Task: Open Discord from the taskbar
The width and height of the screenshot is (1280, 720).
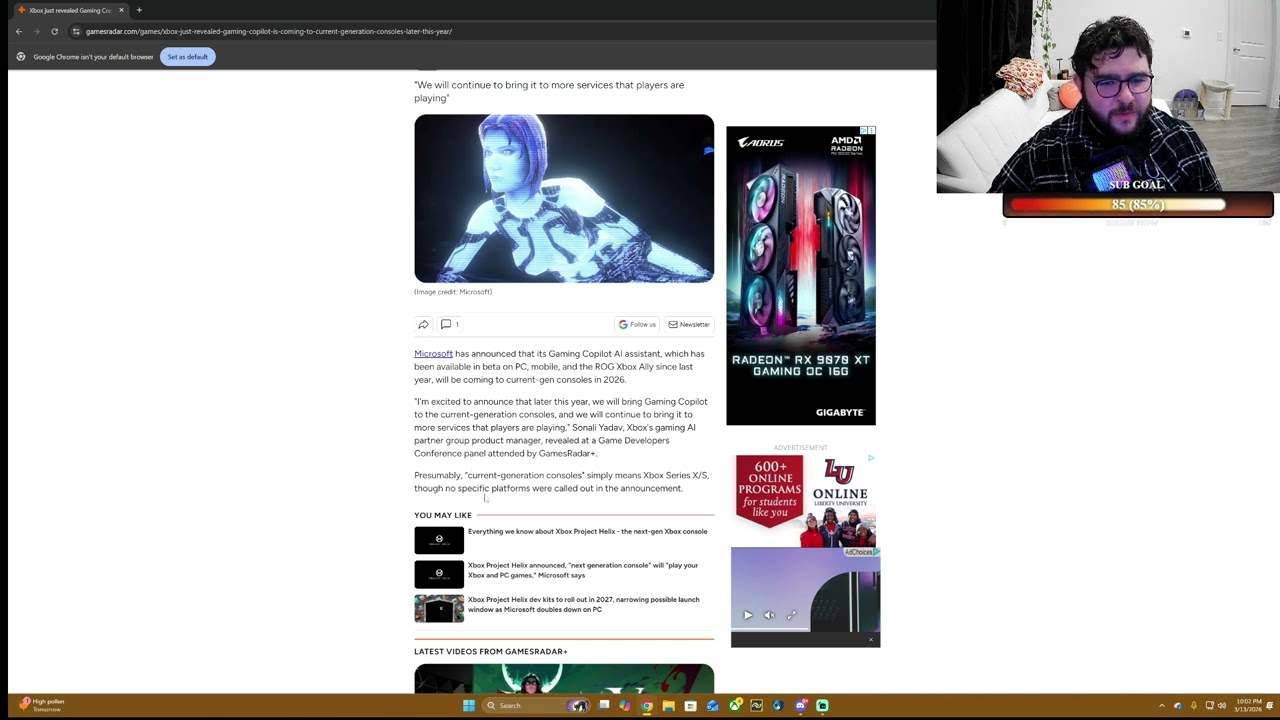Action: tap(800, 706)
